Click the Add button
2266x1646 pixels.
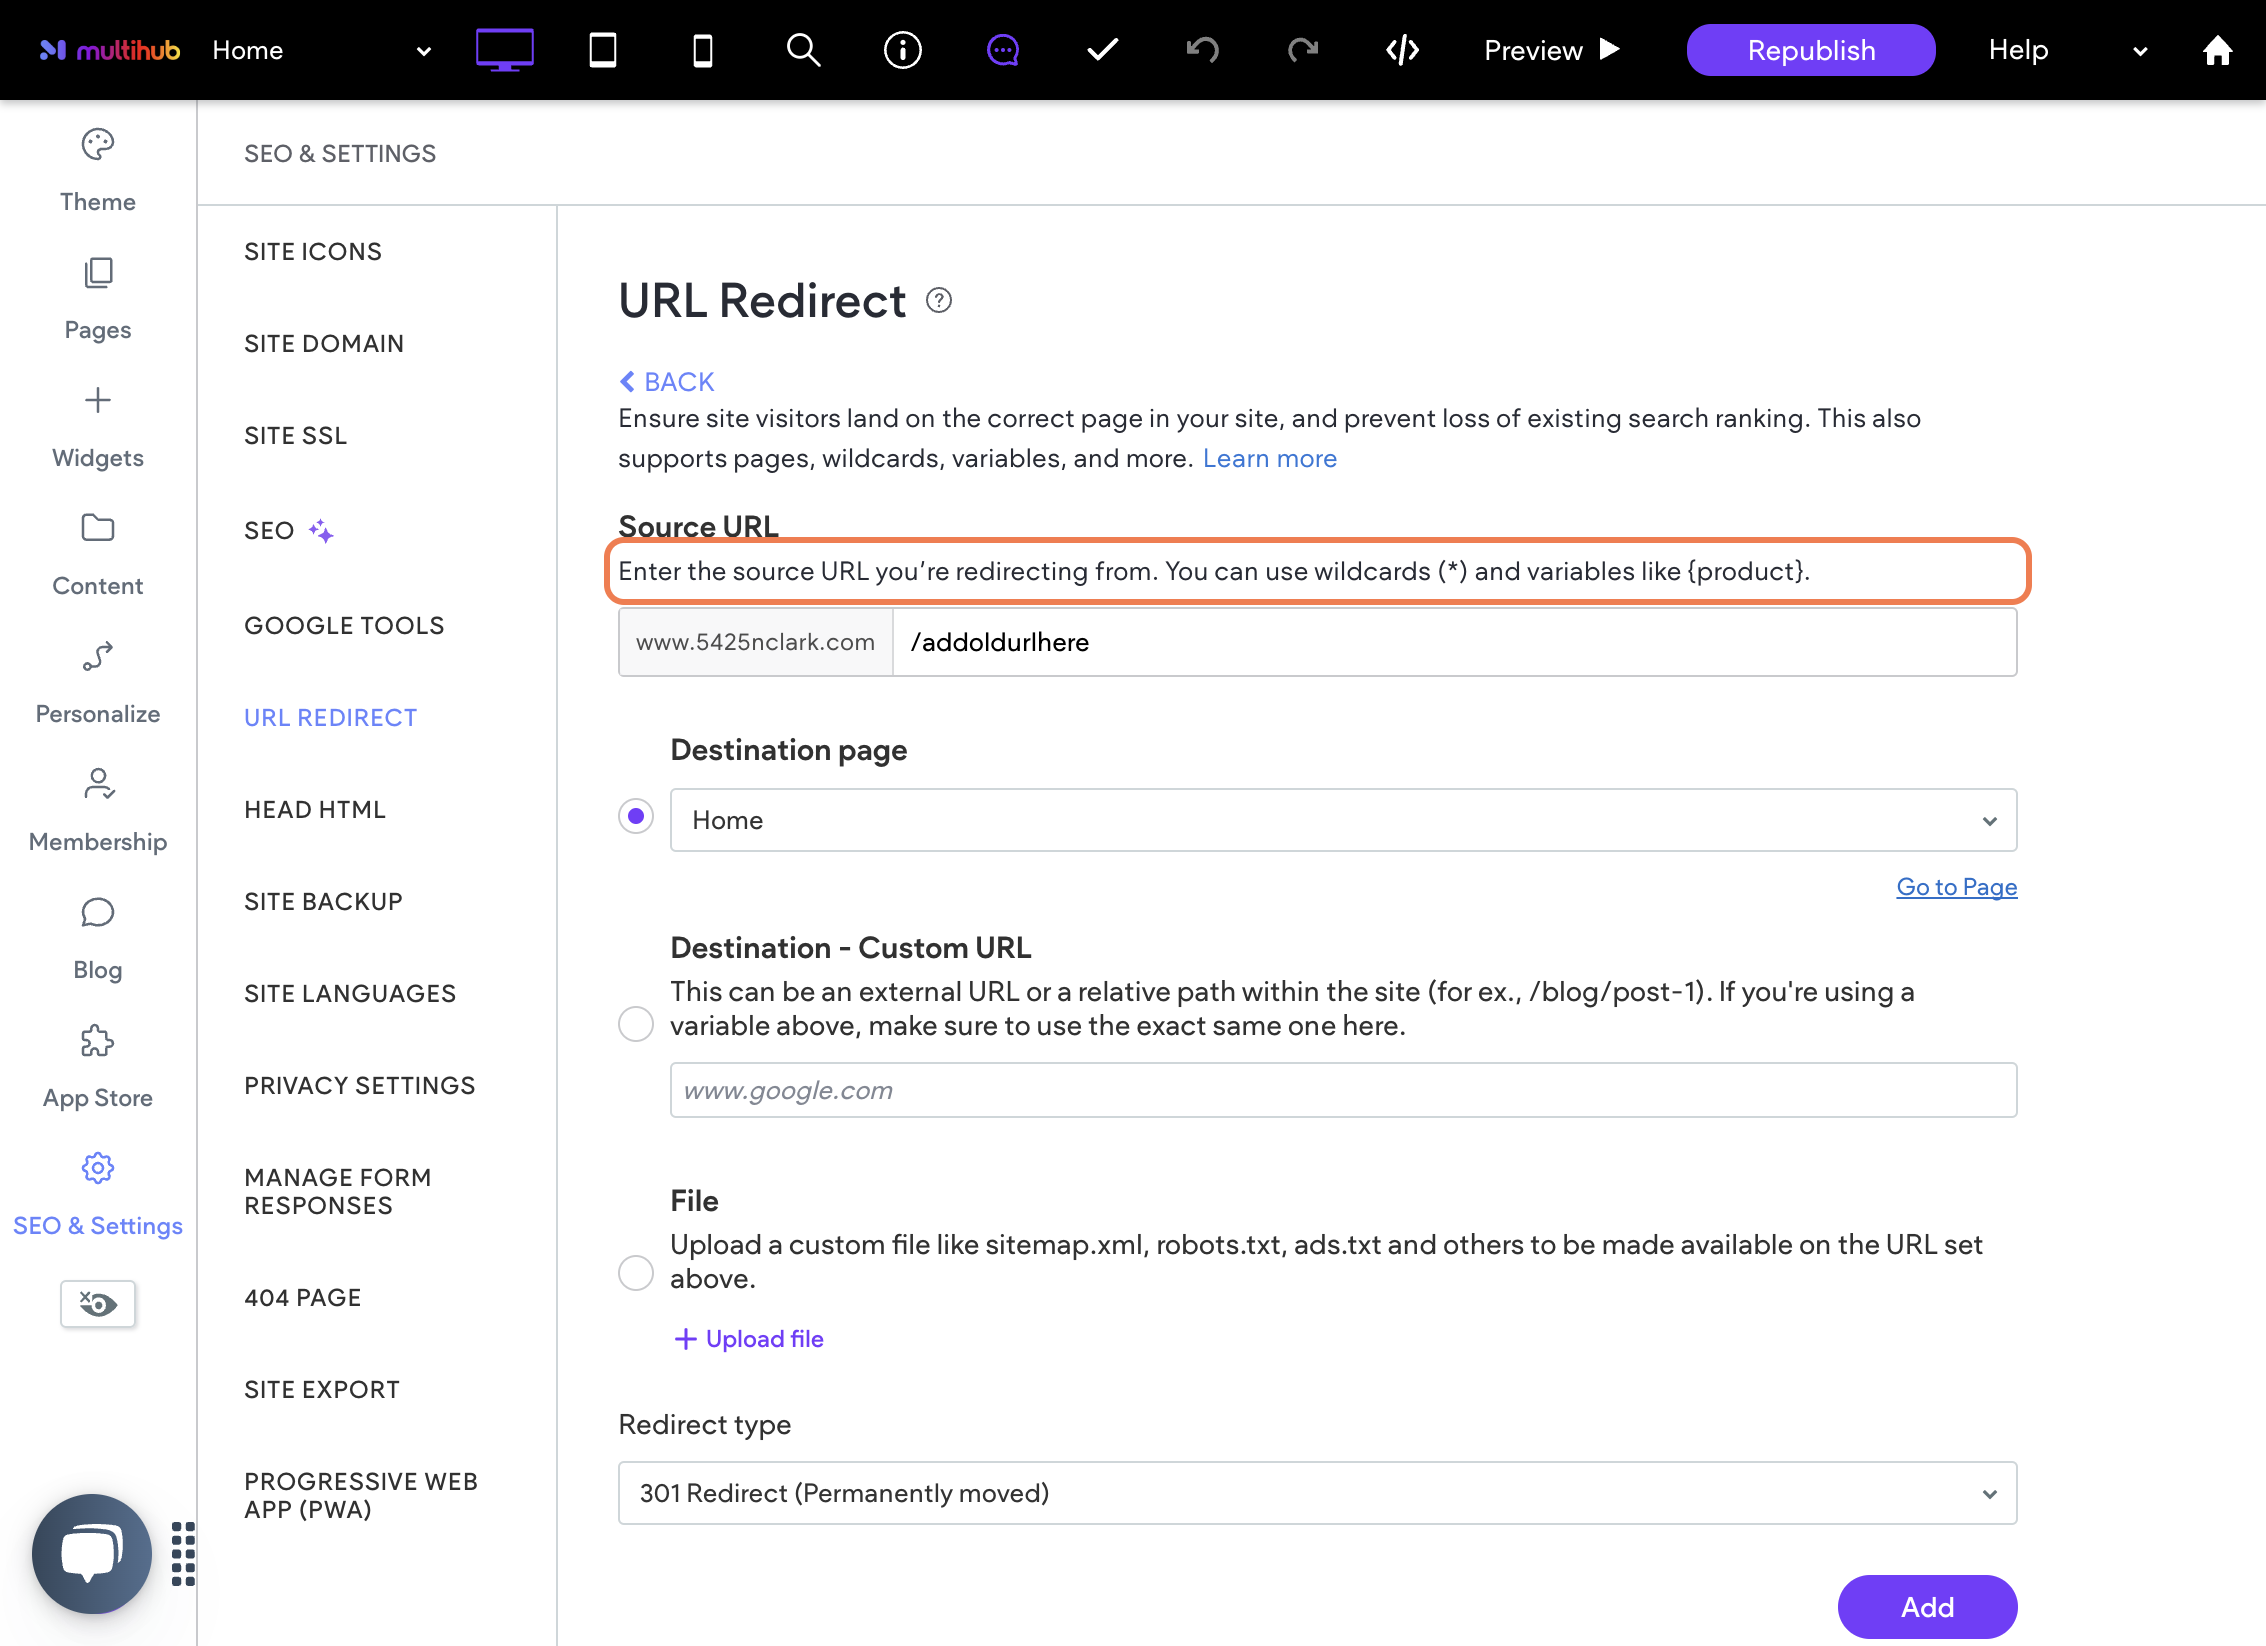coord(1927,1606)
